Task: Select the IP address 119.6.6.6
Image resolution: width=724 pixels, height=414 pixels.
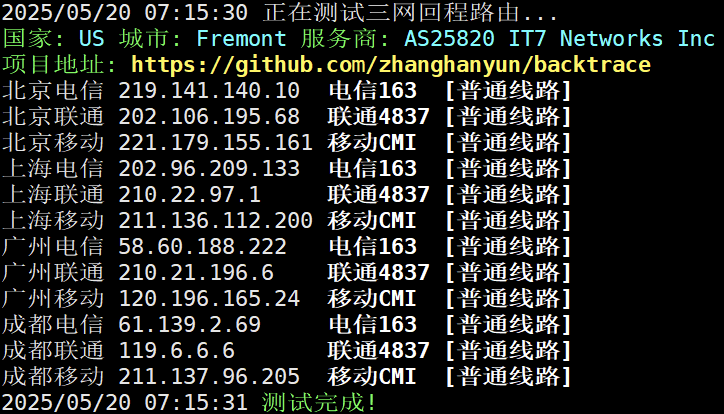Action: pos(177,351)
